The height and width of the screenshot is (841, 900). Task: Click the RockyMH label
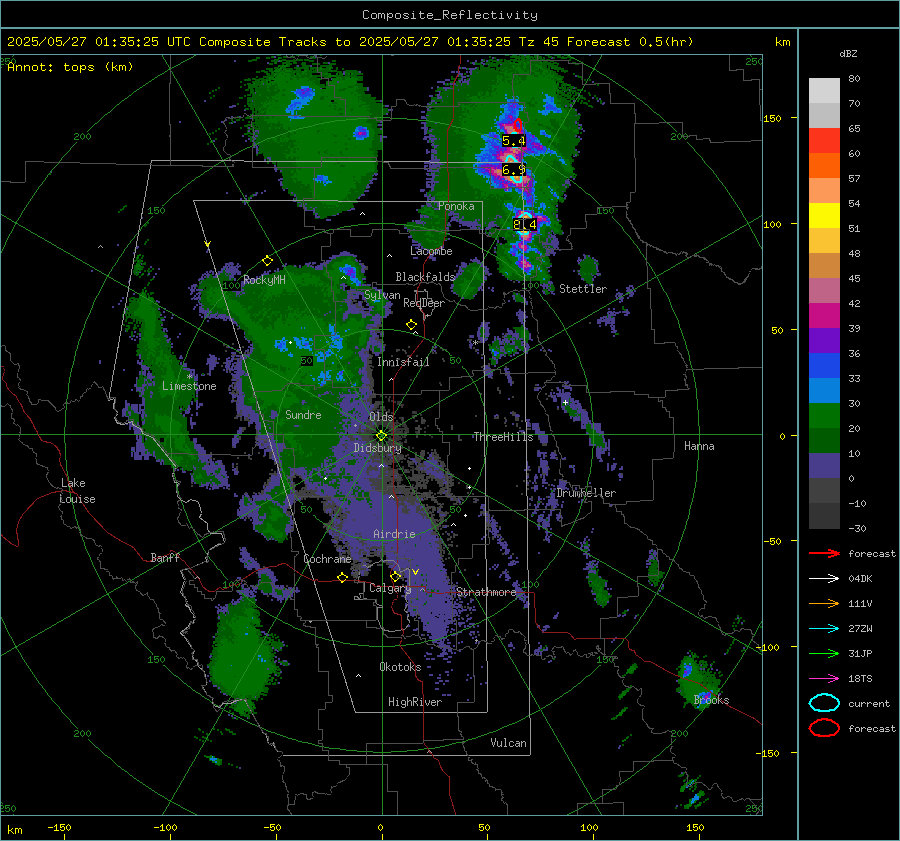click(264, 280)
